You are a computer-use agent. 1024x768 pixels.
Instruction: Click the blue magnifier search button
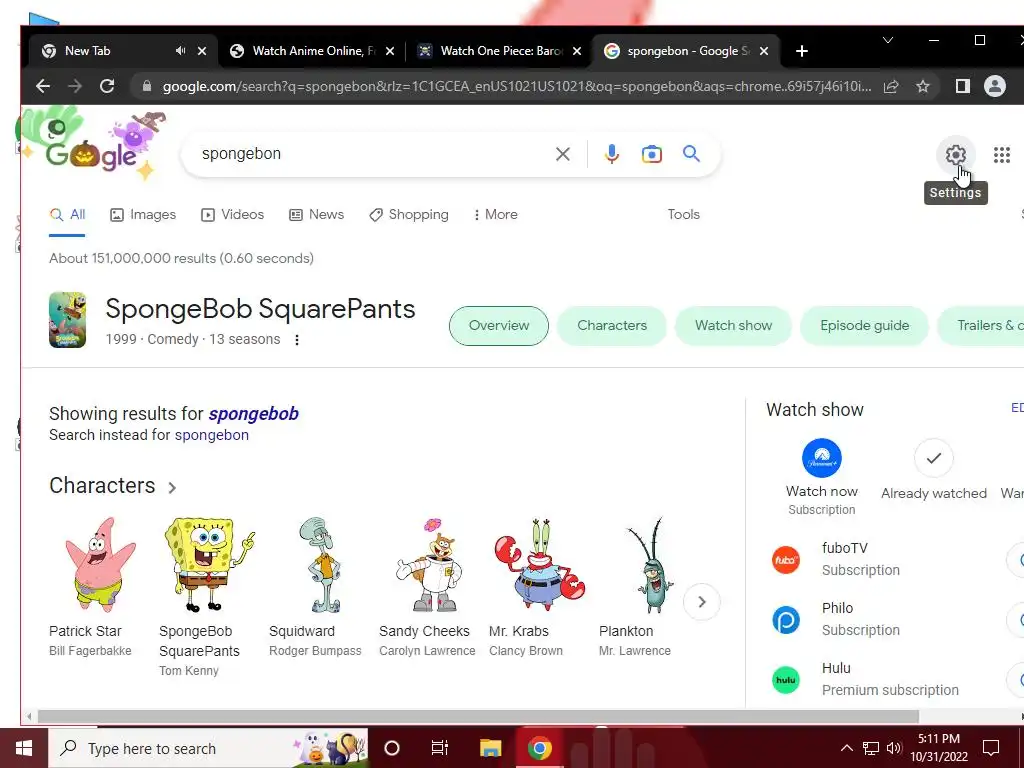[692, 153]
